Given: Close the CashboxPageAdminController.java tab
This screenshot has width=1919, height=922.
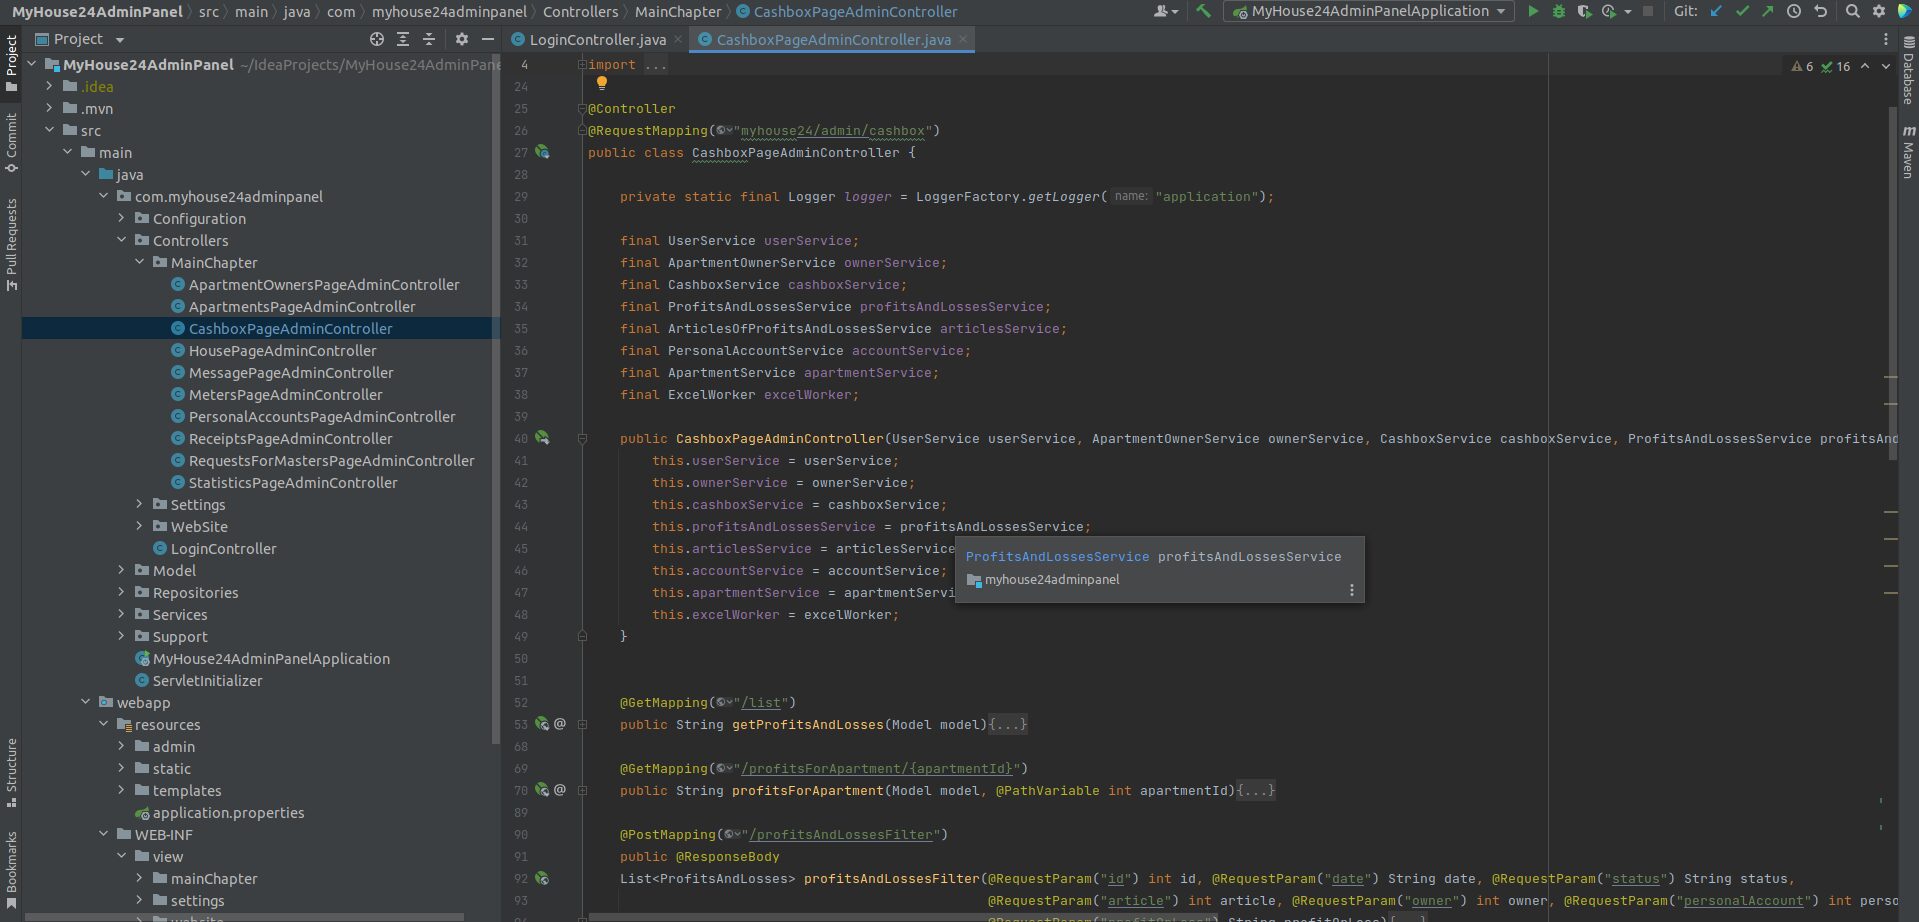Looking at the screenshot, I should pos(963,39).
